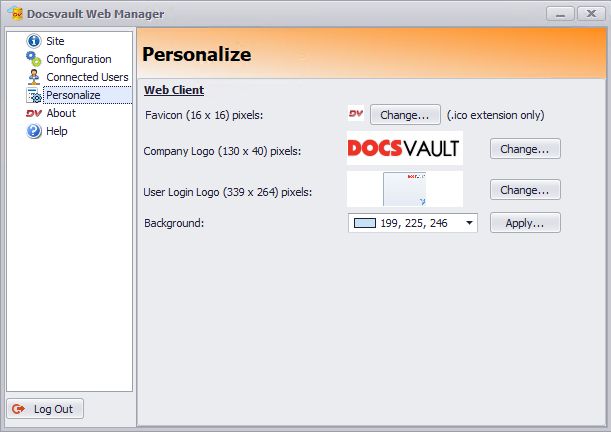Go to Connected Users page
The image size is (611, 433).
(87, 77)
